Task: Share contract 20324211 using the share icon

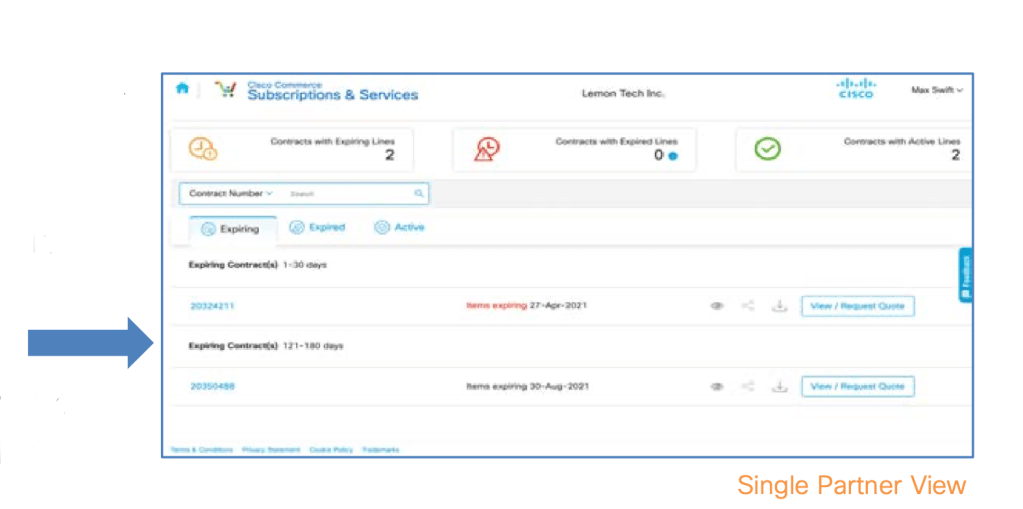Action: point(747,306)
